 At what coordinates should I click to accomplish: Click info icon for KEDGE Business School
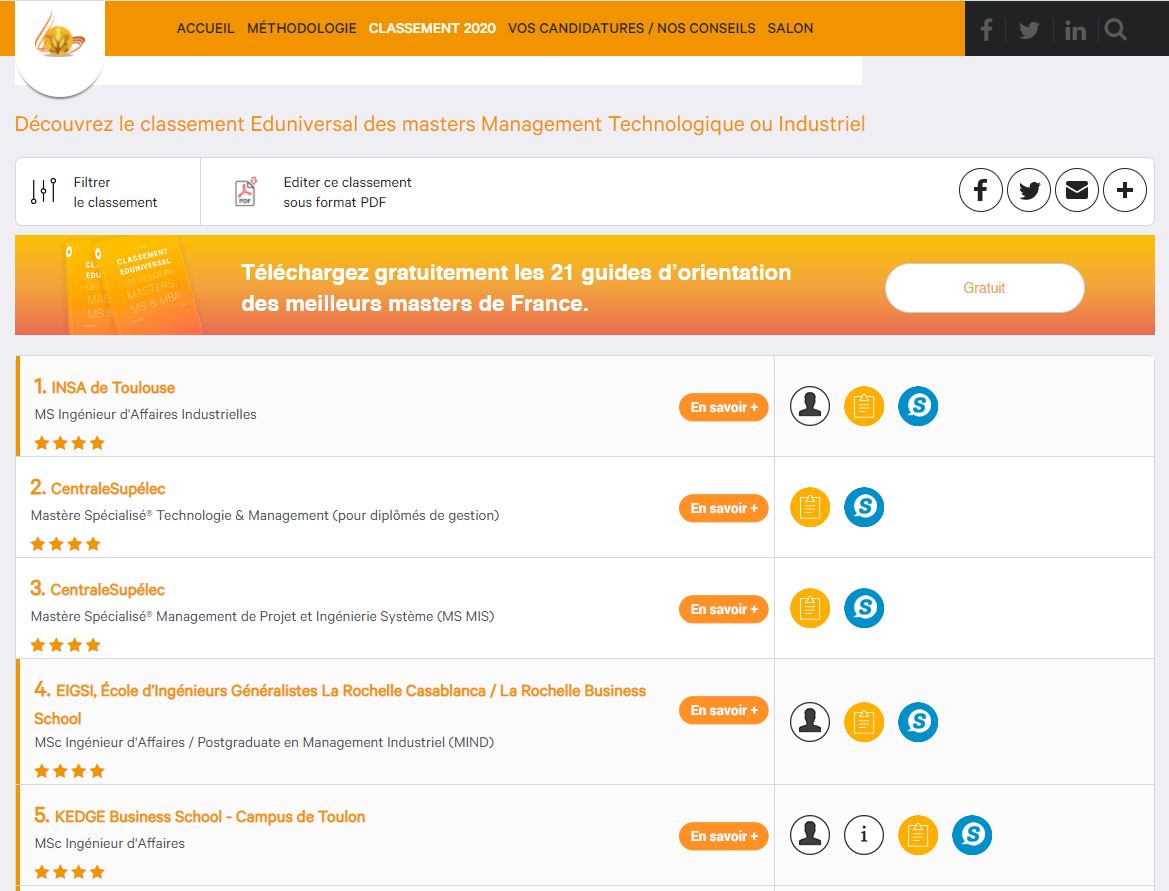[x=864, y=835]
